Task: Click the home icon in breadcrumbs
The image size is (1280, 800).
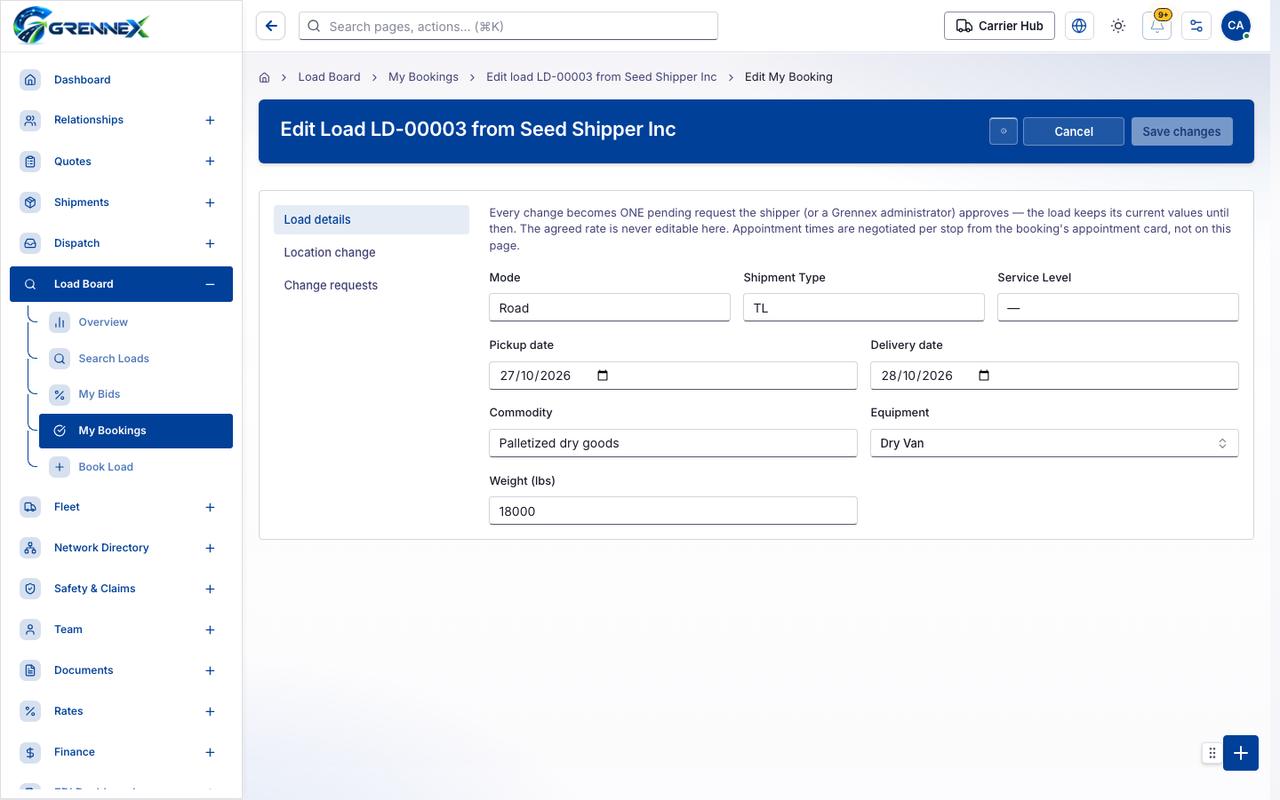Action: coord(265,77)
